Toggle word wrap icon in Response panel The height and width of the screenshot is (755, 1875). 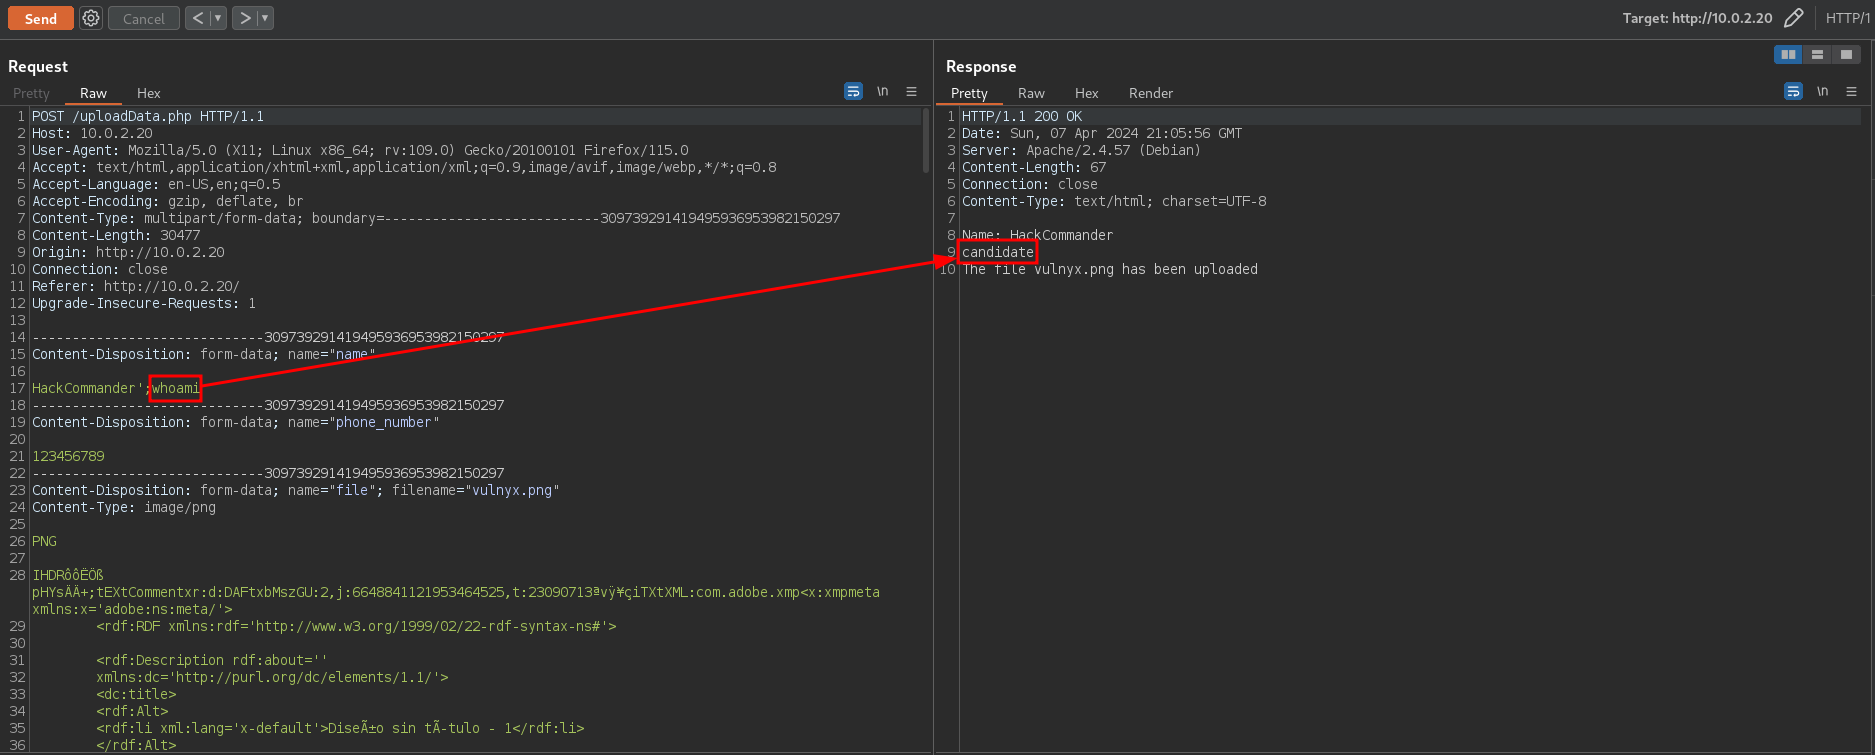(1793, 91)
